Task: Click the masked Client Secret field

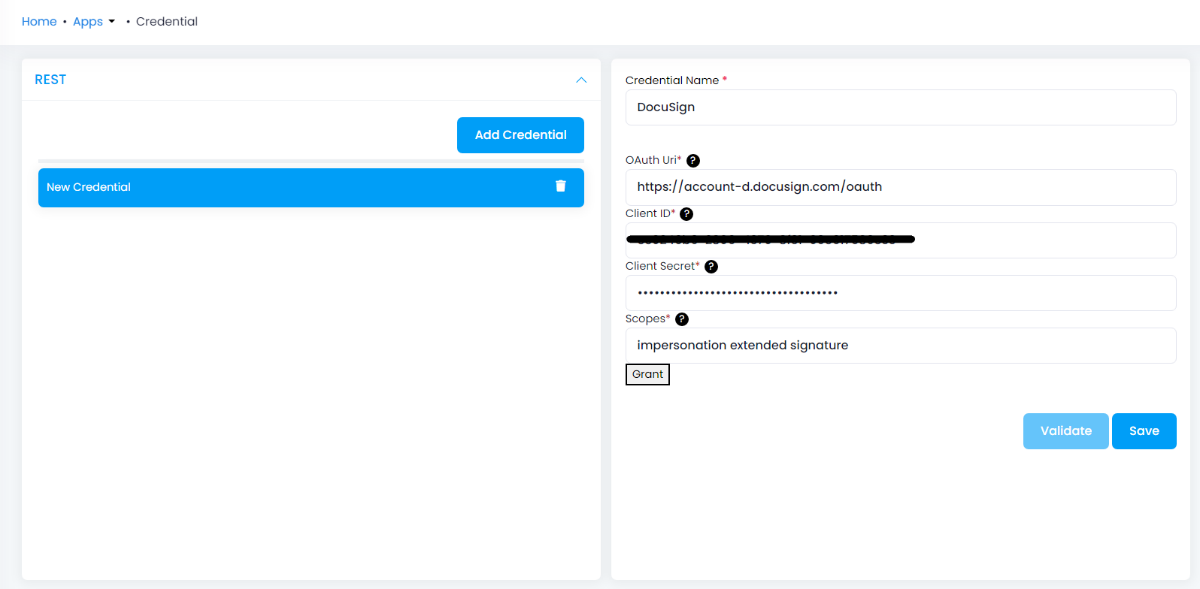Action: pos(900,292)
